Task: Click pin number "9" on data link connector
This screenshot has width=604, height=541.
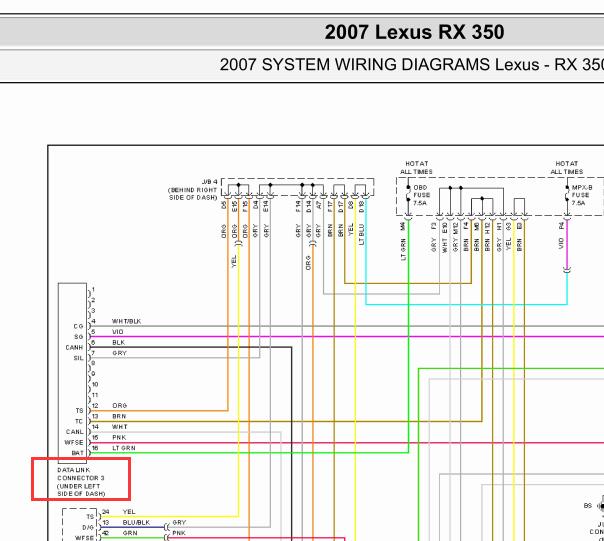Action: tap(93, 374)
